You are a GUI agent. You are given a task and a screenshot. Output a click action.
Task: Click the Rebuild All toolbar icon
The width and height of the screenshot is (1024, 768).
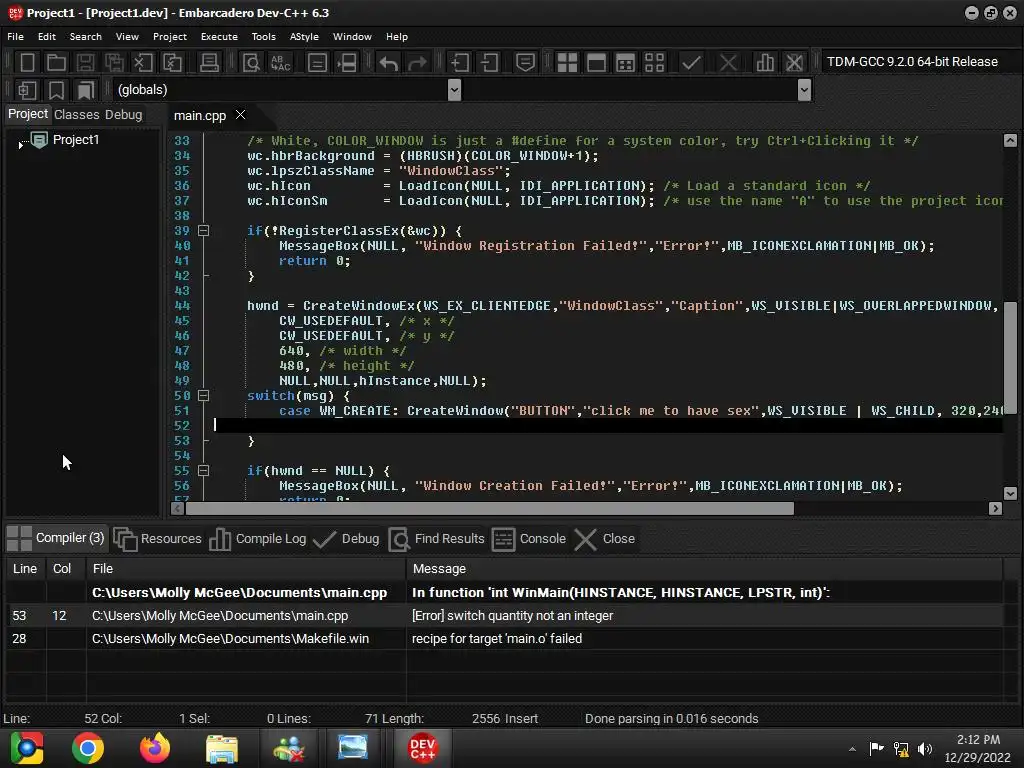[x=654, y=63]
